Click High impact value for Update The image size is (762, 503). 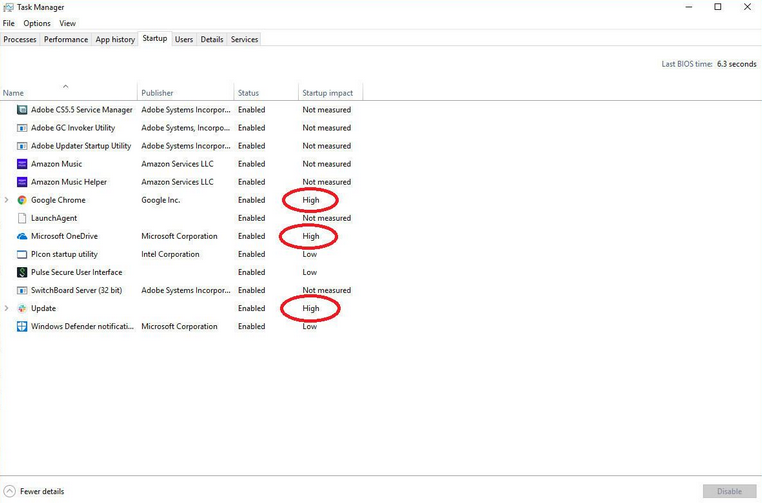311,308
